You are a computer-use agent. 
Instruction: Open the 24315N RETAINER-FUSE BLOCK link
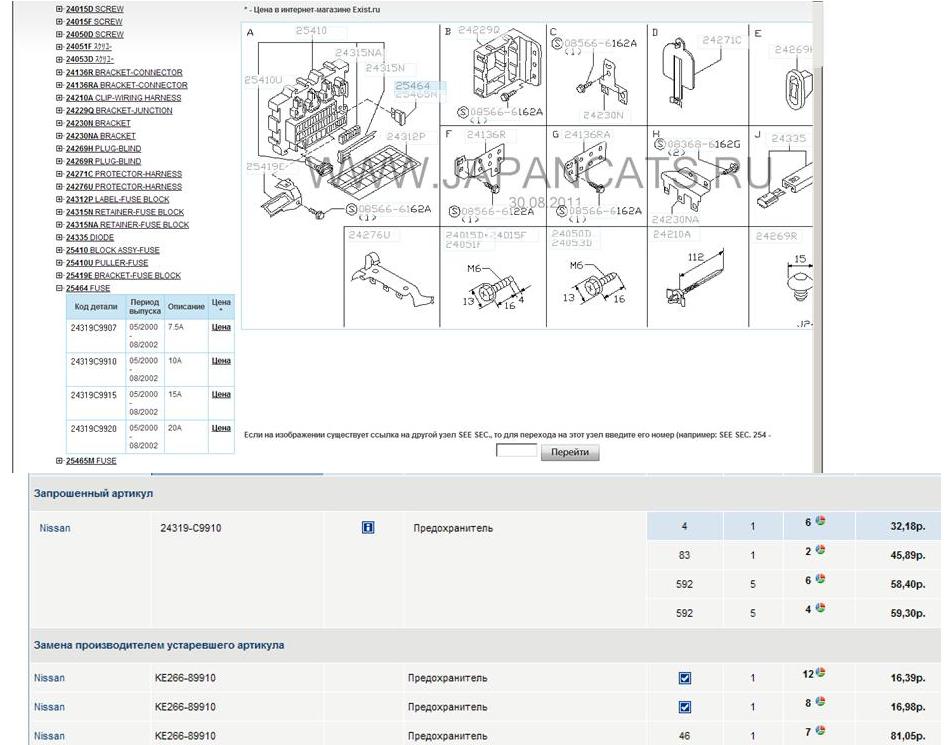[125, 212]
